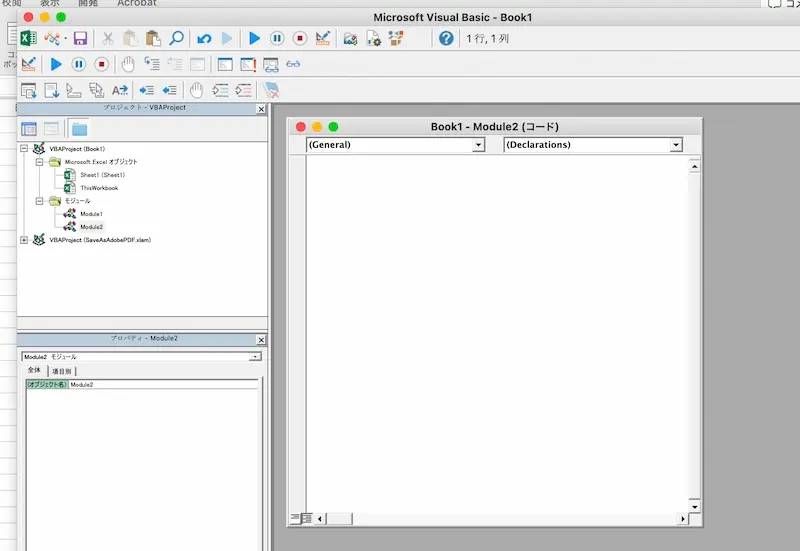
Task: Open the Immediate Window icon with exclamation mark
Action: 248,64
